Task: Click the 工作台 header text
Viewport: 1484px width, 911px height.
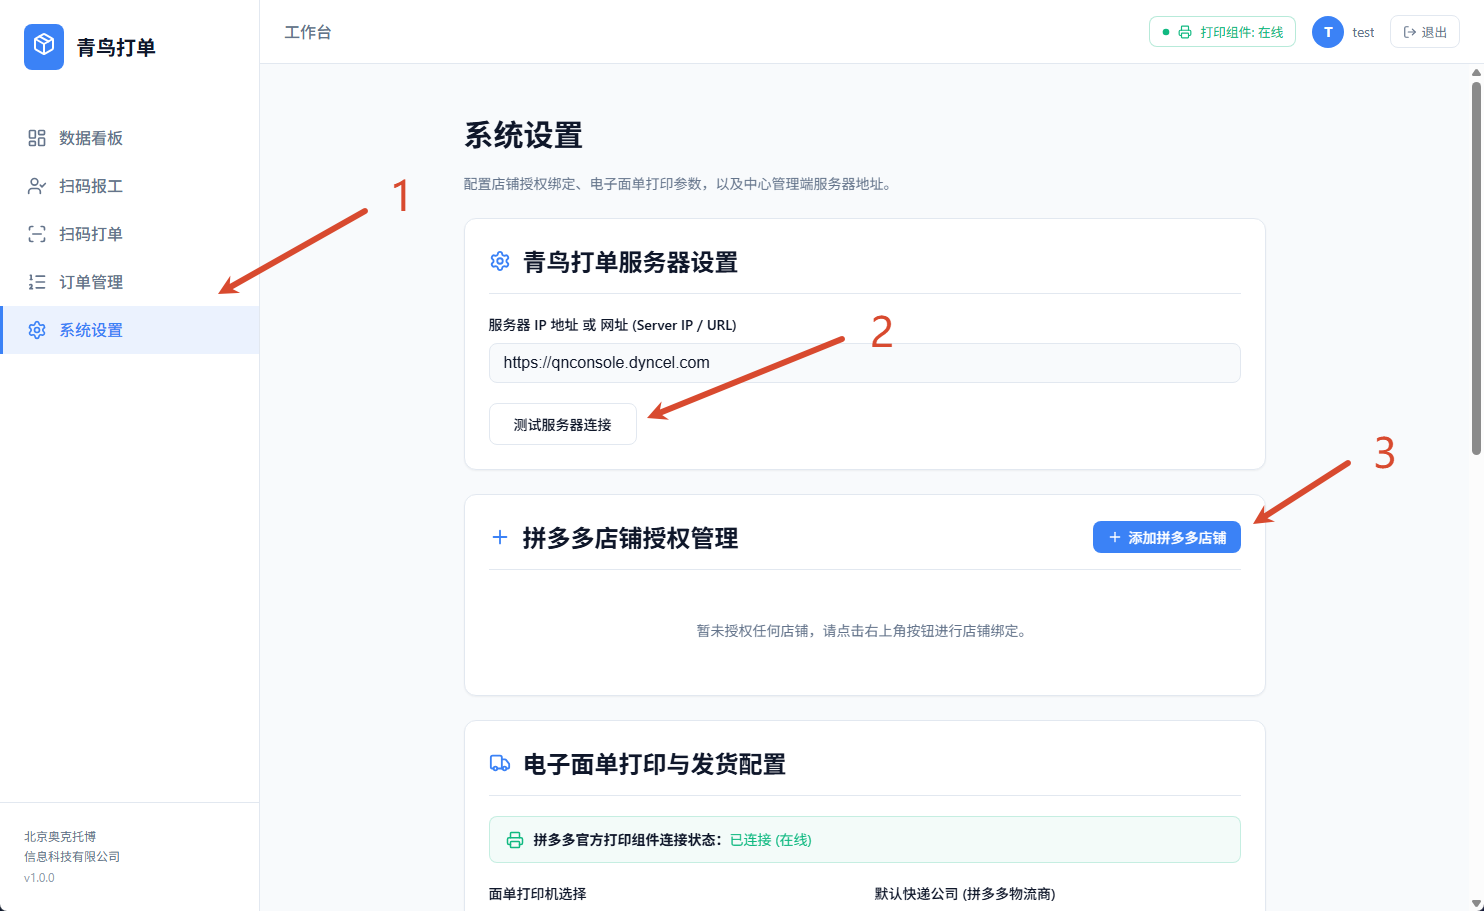Action: (308, 32)
